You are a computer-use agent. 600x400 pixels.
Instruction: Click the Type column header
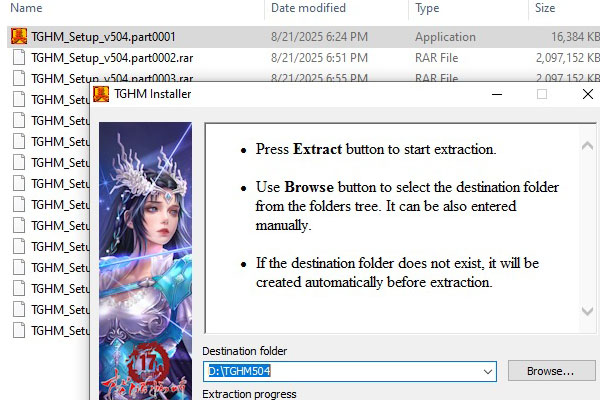coord(427,8)
